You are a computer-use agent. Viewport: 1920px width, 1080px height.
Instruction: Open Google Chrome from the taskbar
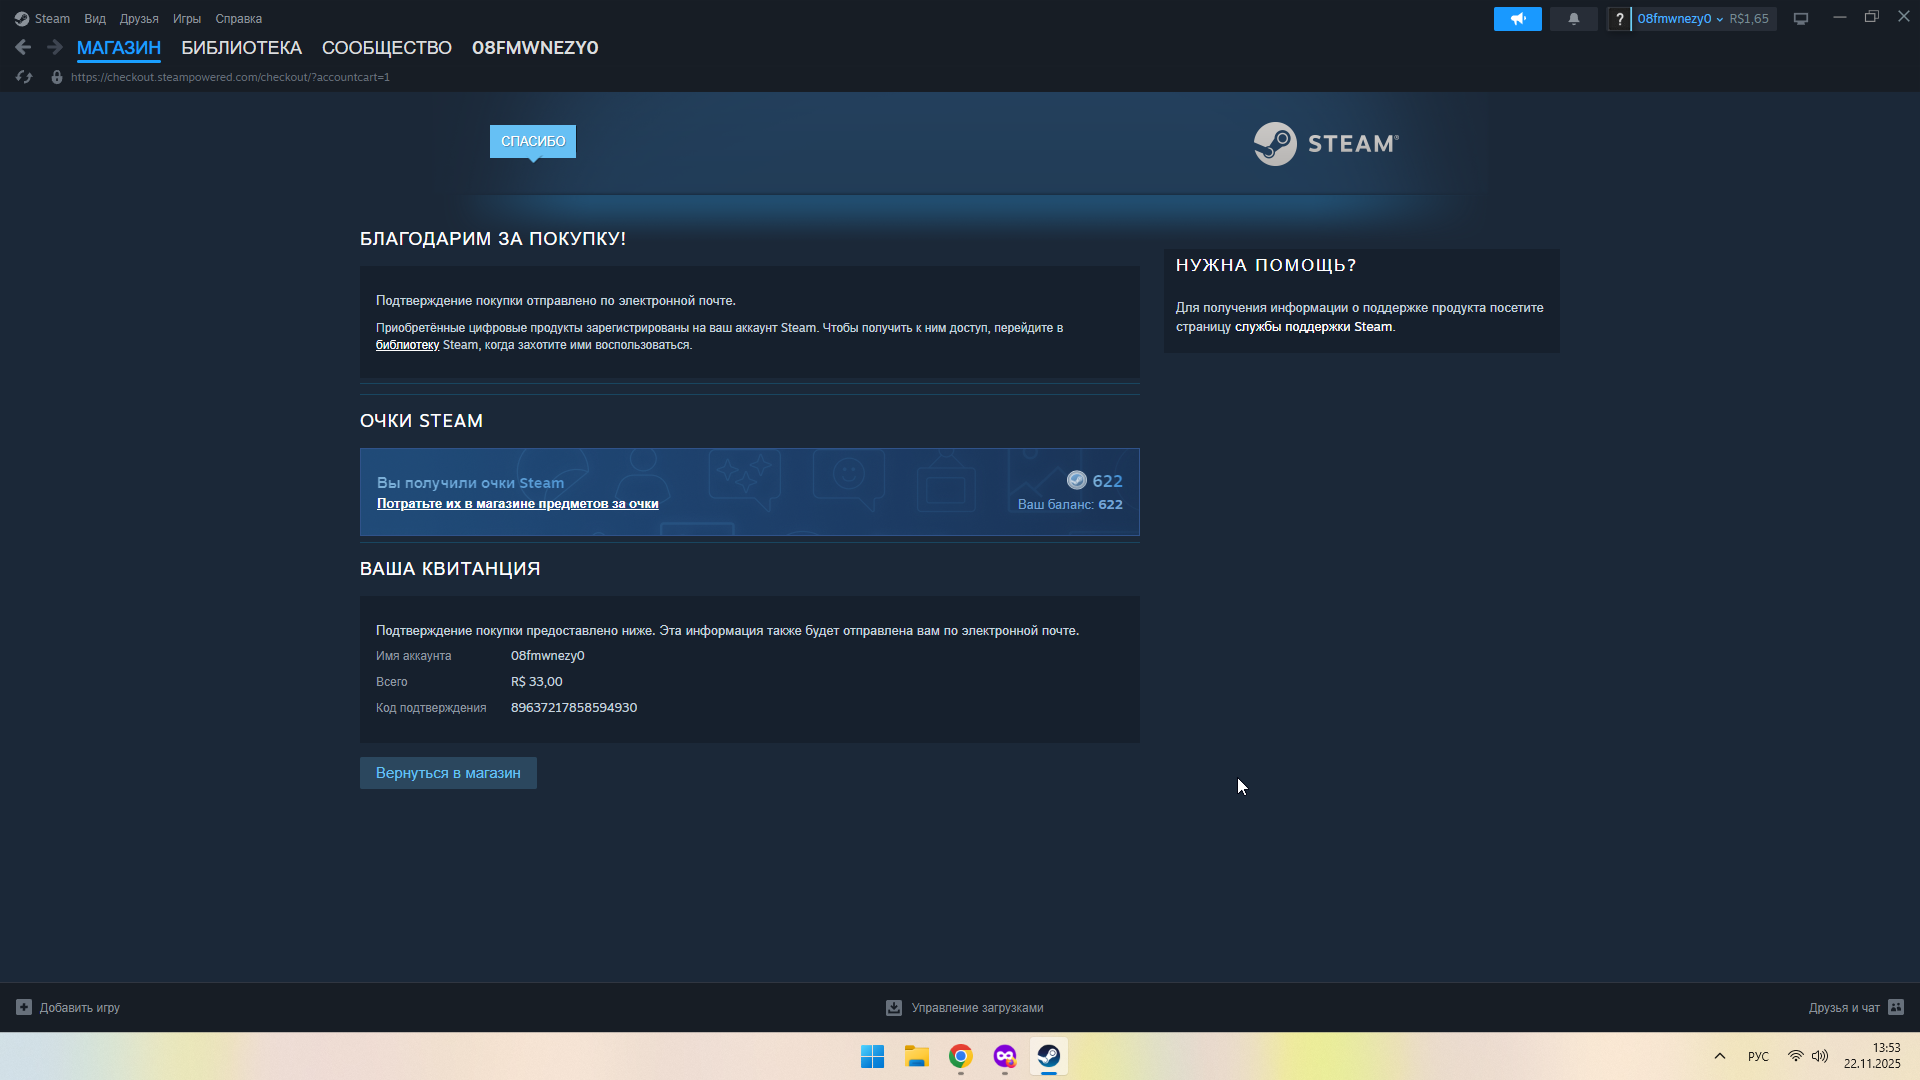(x=960, y=1056)
